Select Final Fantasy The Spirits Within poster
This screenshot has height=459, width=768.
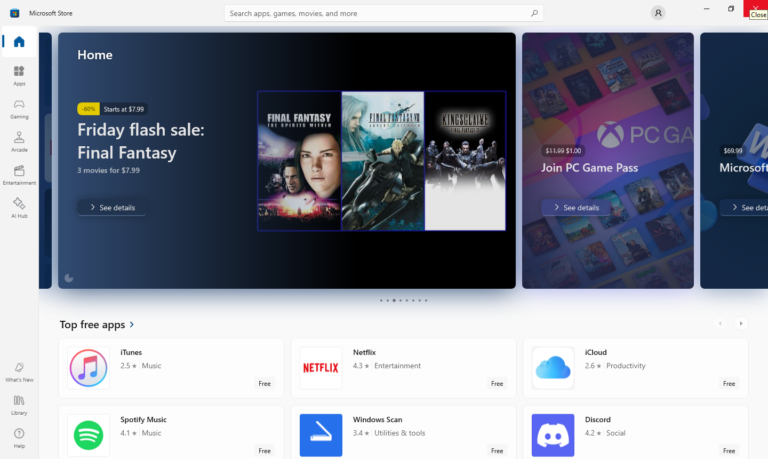coord(299,161)
